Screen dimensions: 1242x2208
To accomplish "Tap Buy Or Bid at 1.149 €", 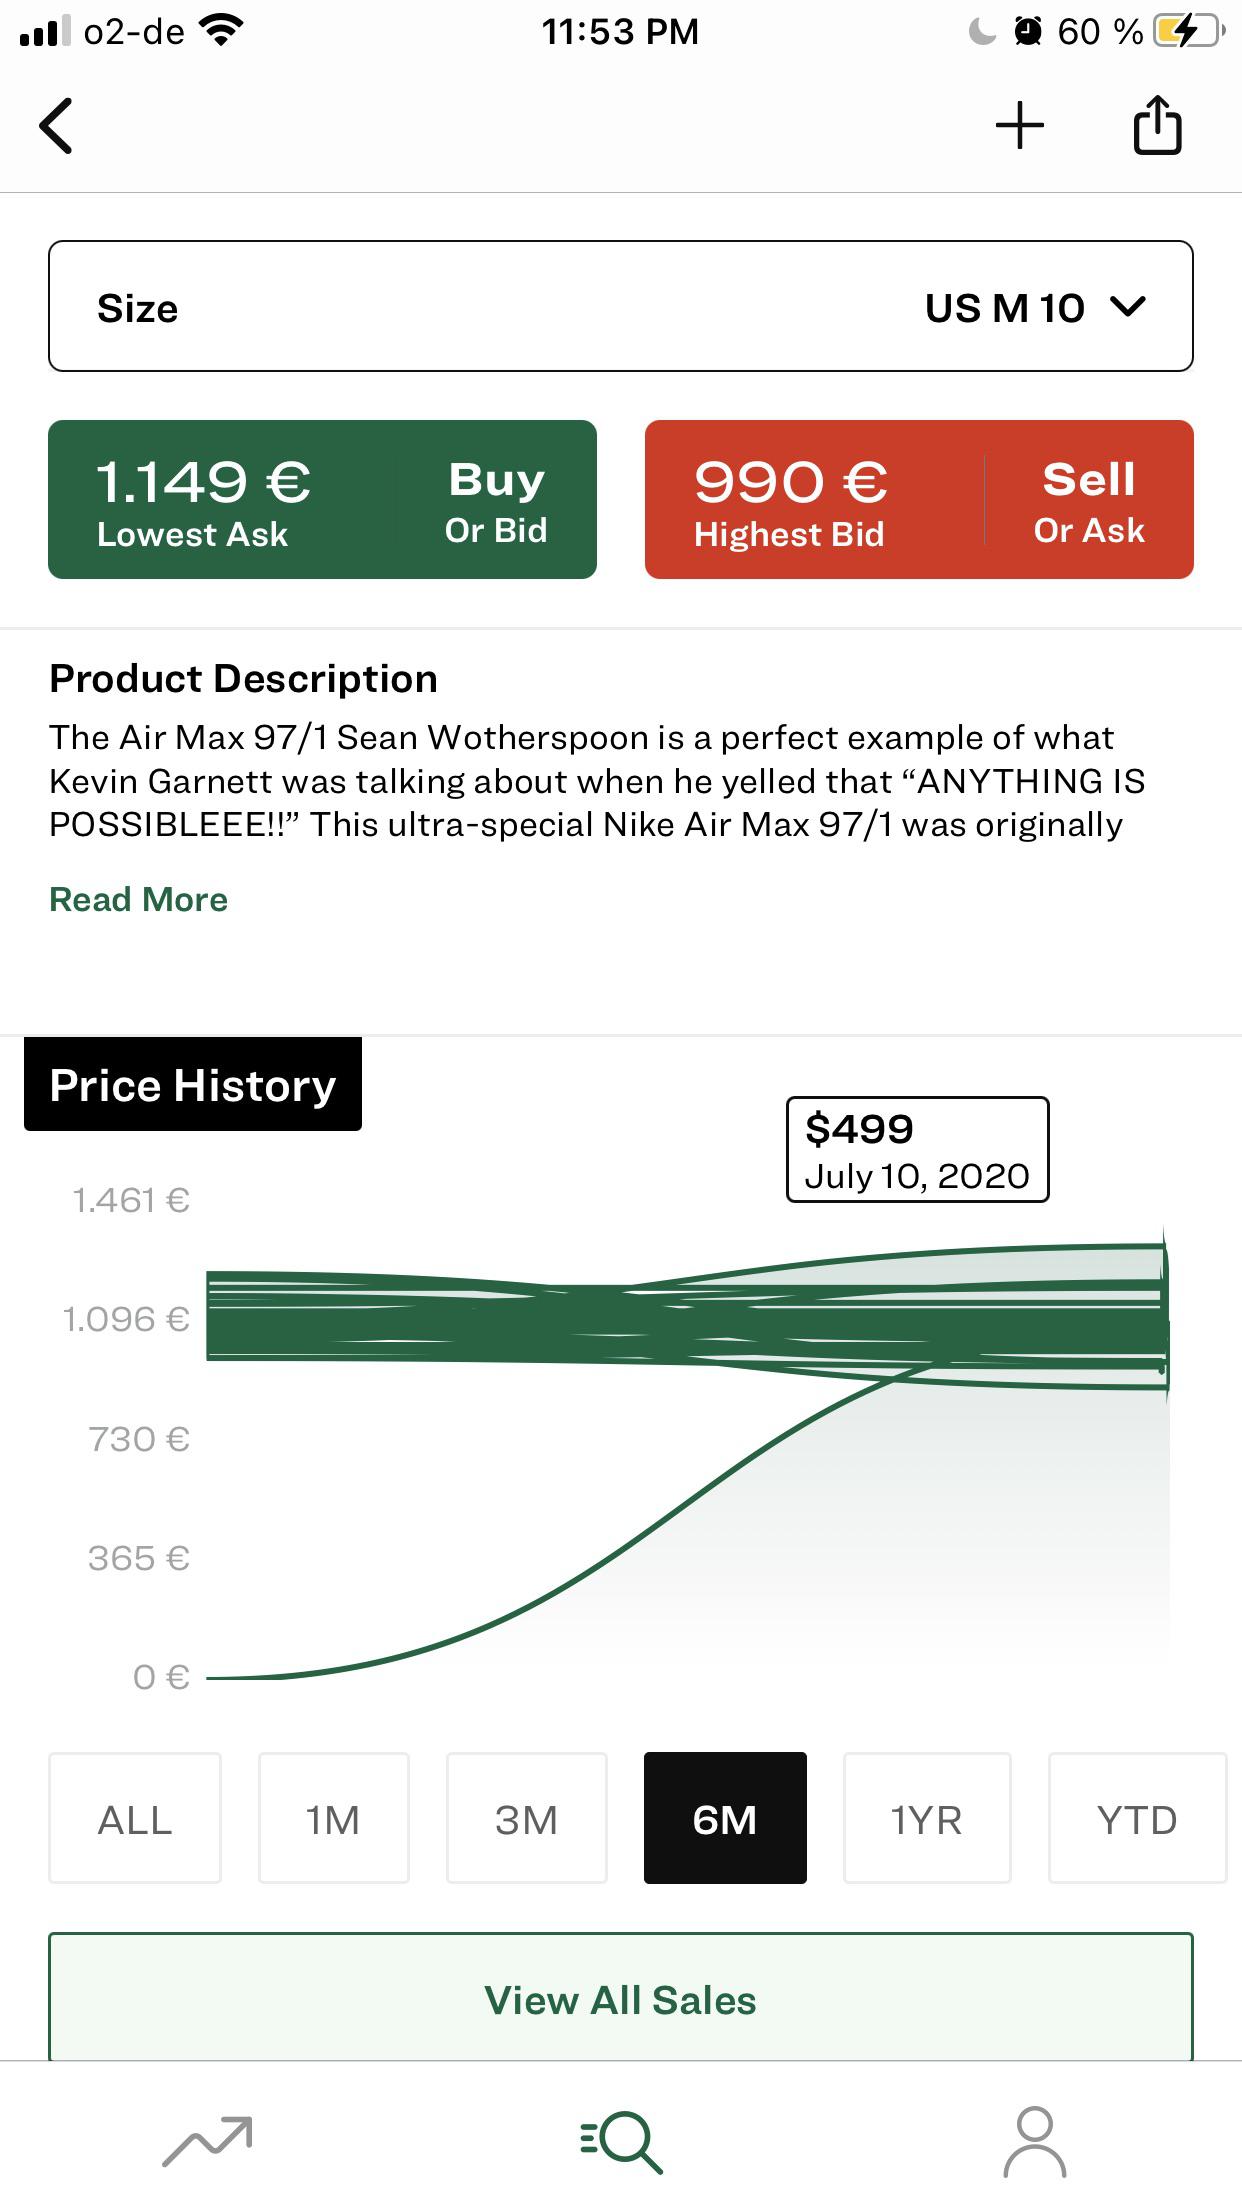I will pos(322,498).
